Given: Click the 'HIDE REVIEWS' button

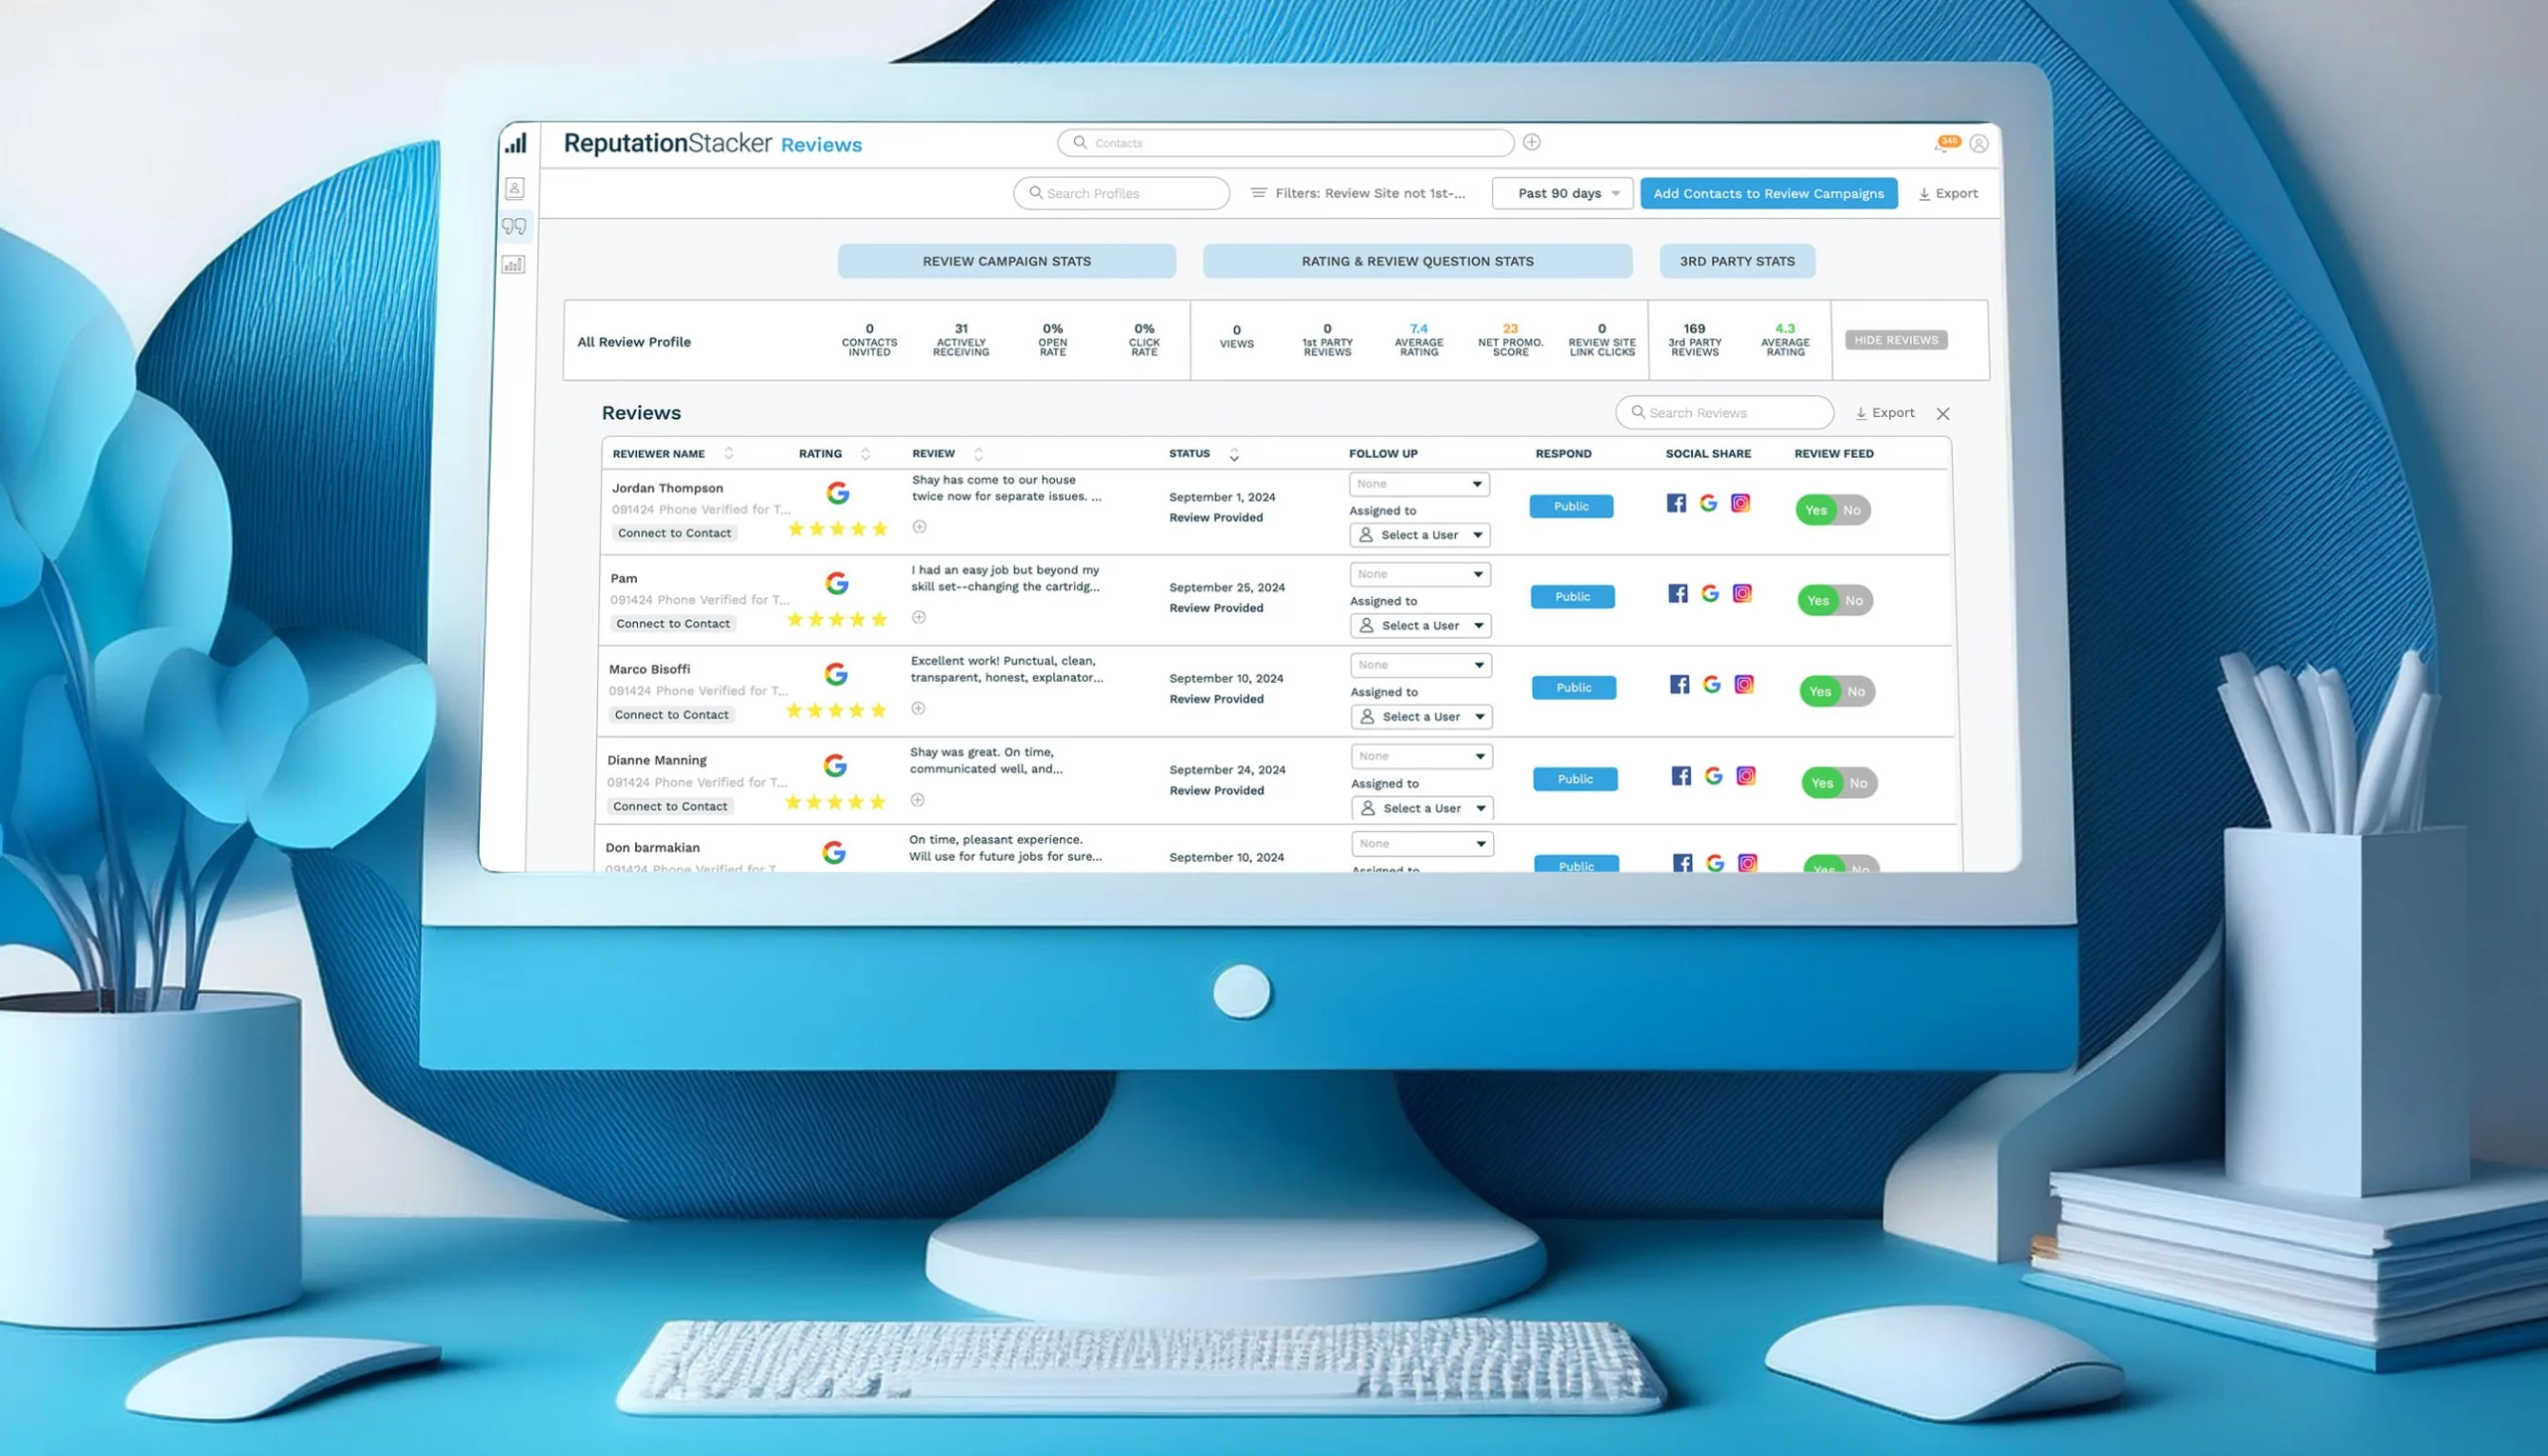Looking at the screenshot, I should tap(1895, 339).
